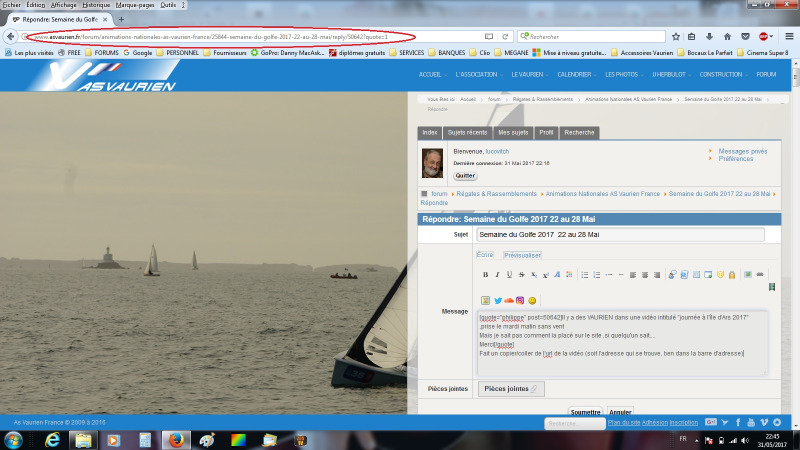Image resolution: width=800 pixels, height=450 pixels.
Task: Switch to the forum Recherche tab
Action: point(579,133)
